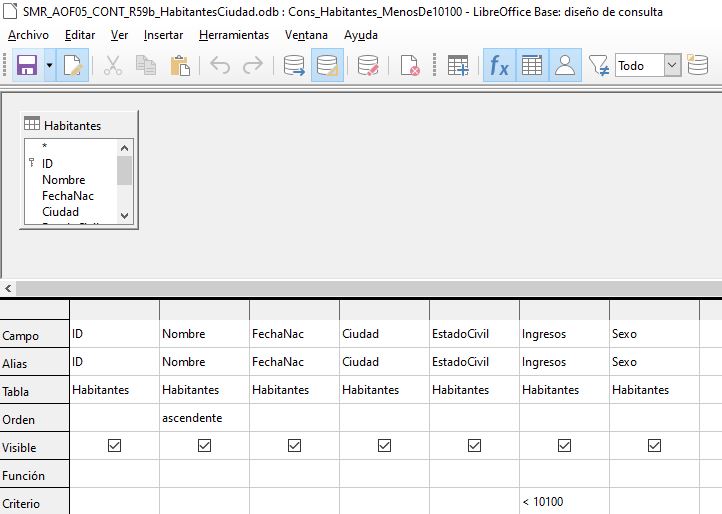Uncheck Visible for the Ingresos column
This screenshot has width=722, height=514.
(565, 445)
